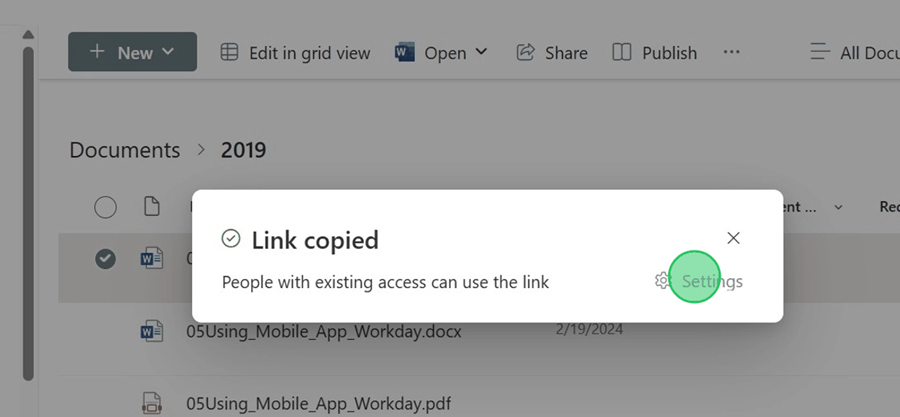The width and height of the screenshot is (900, 417).
Task: Select the 2019 breadcrumb folder
Action: pyautogui.click(x=244, y=150)
